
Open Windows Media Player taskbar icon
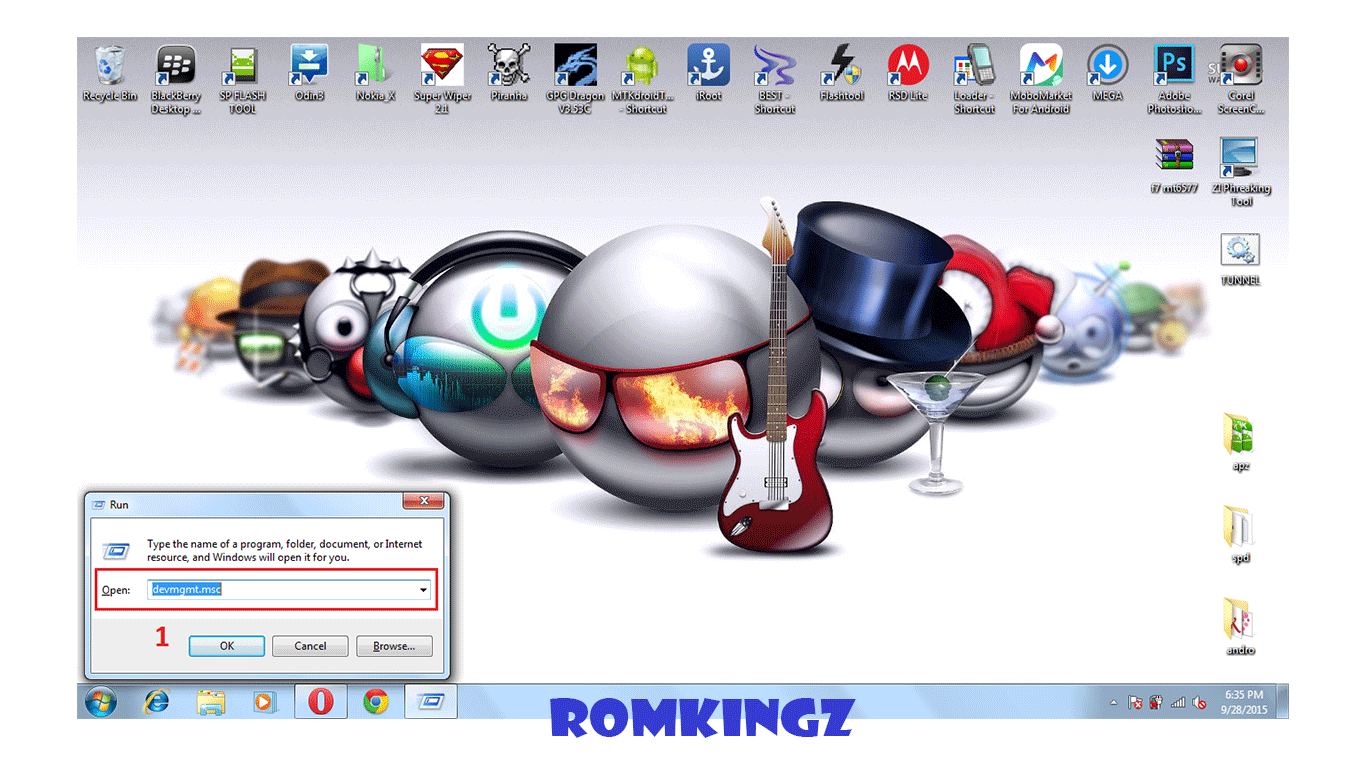(264, 702)
